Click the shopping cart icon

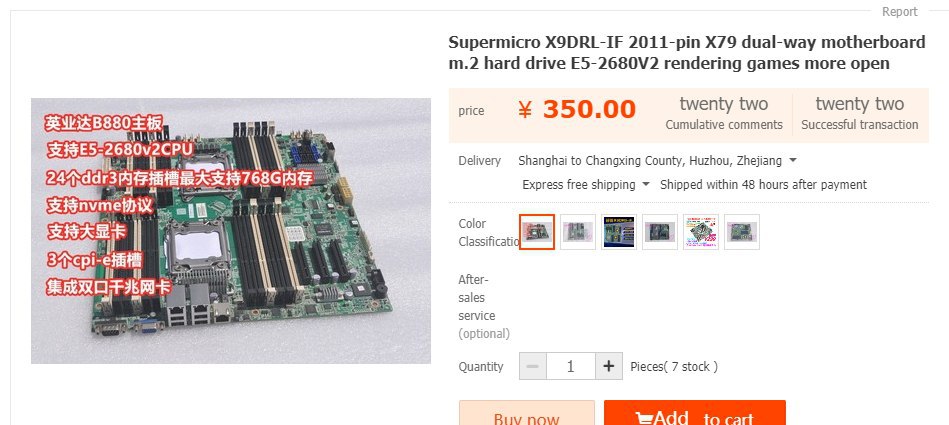tap(643, 418)
